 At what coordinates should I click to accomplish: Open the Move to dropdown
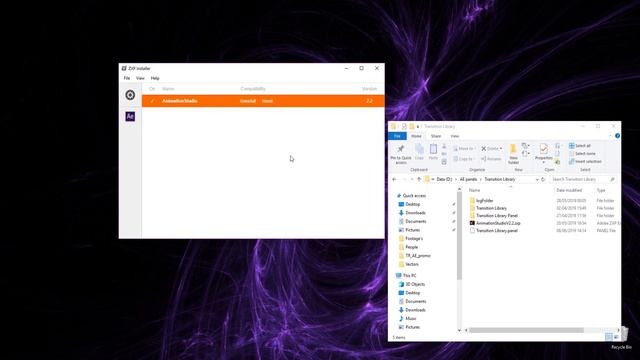tap(464, 149)
